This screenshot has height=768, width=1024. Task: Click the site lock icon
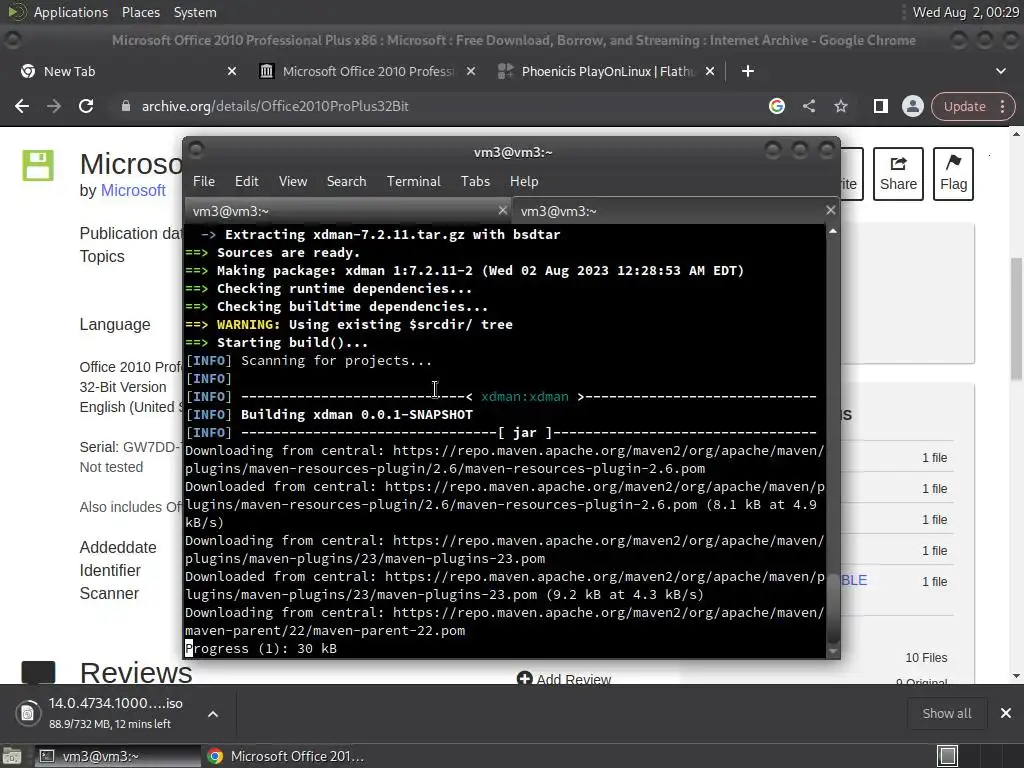pos(126,106)
